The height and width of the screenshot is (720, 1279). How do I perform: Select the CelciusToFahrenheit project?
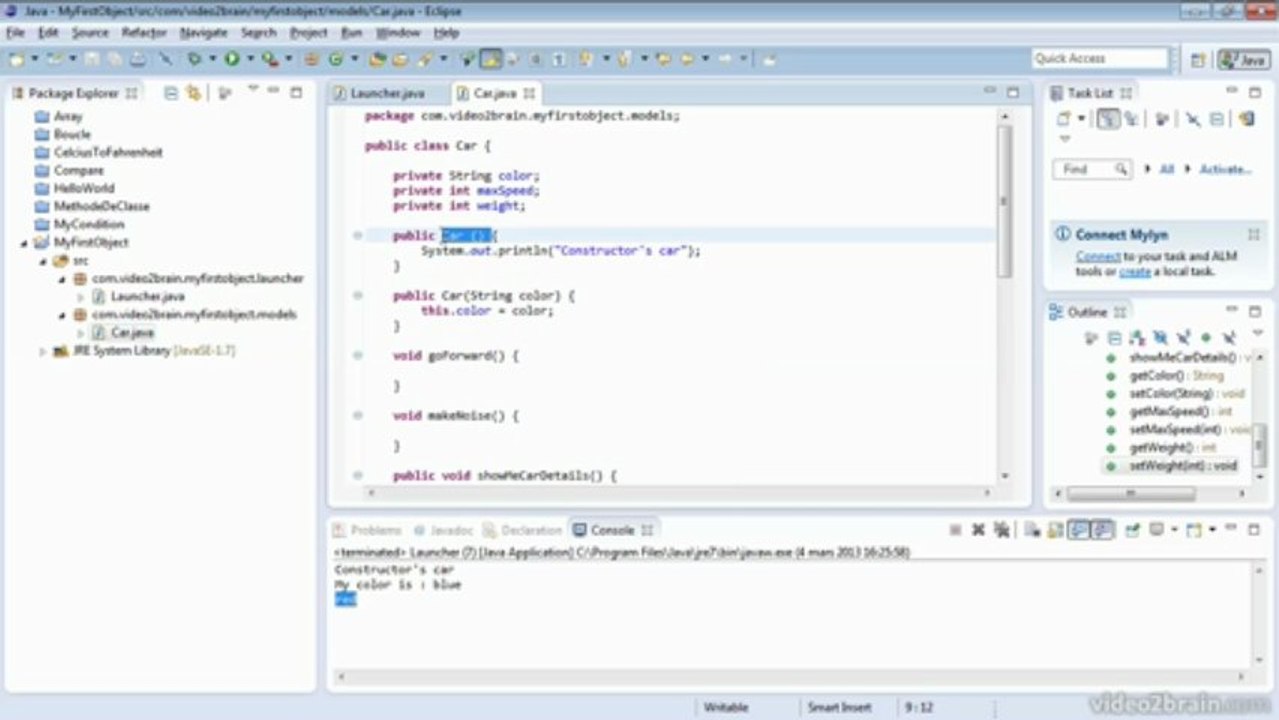(x=108, y=152)
